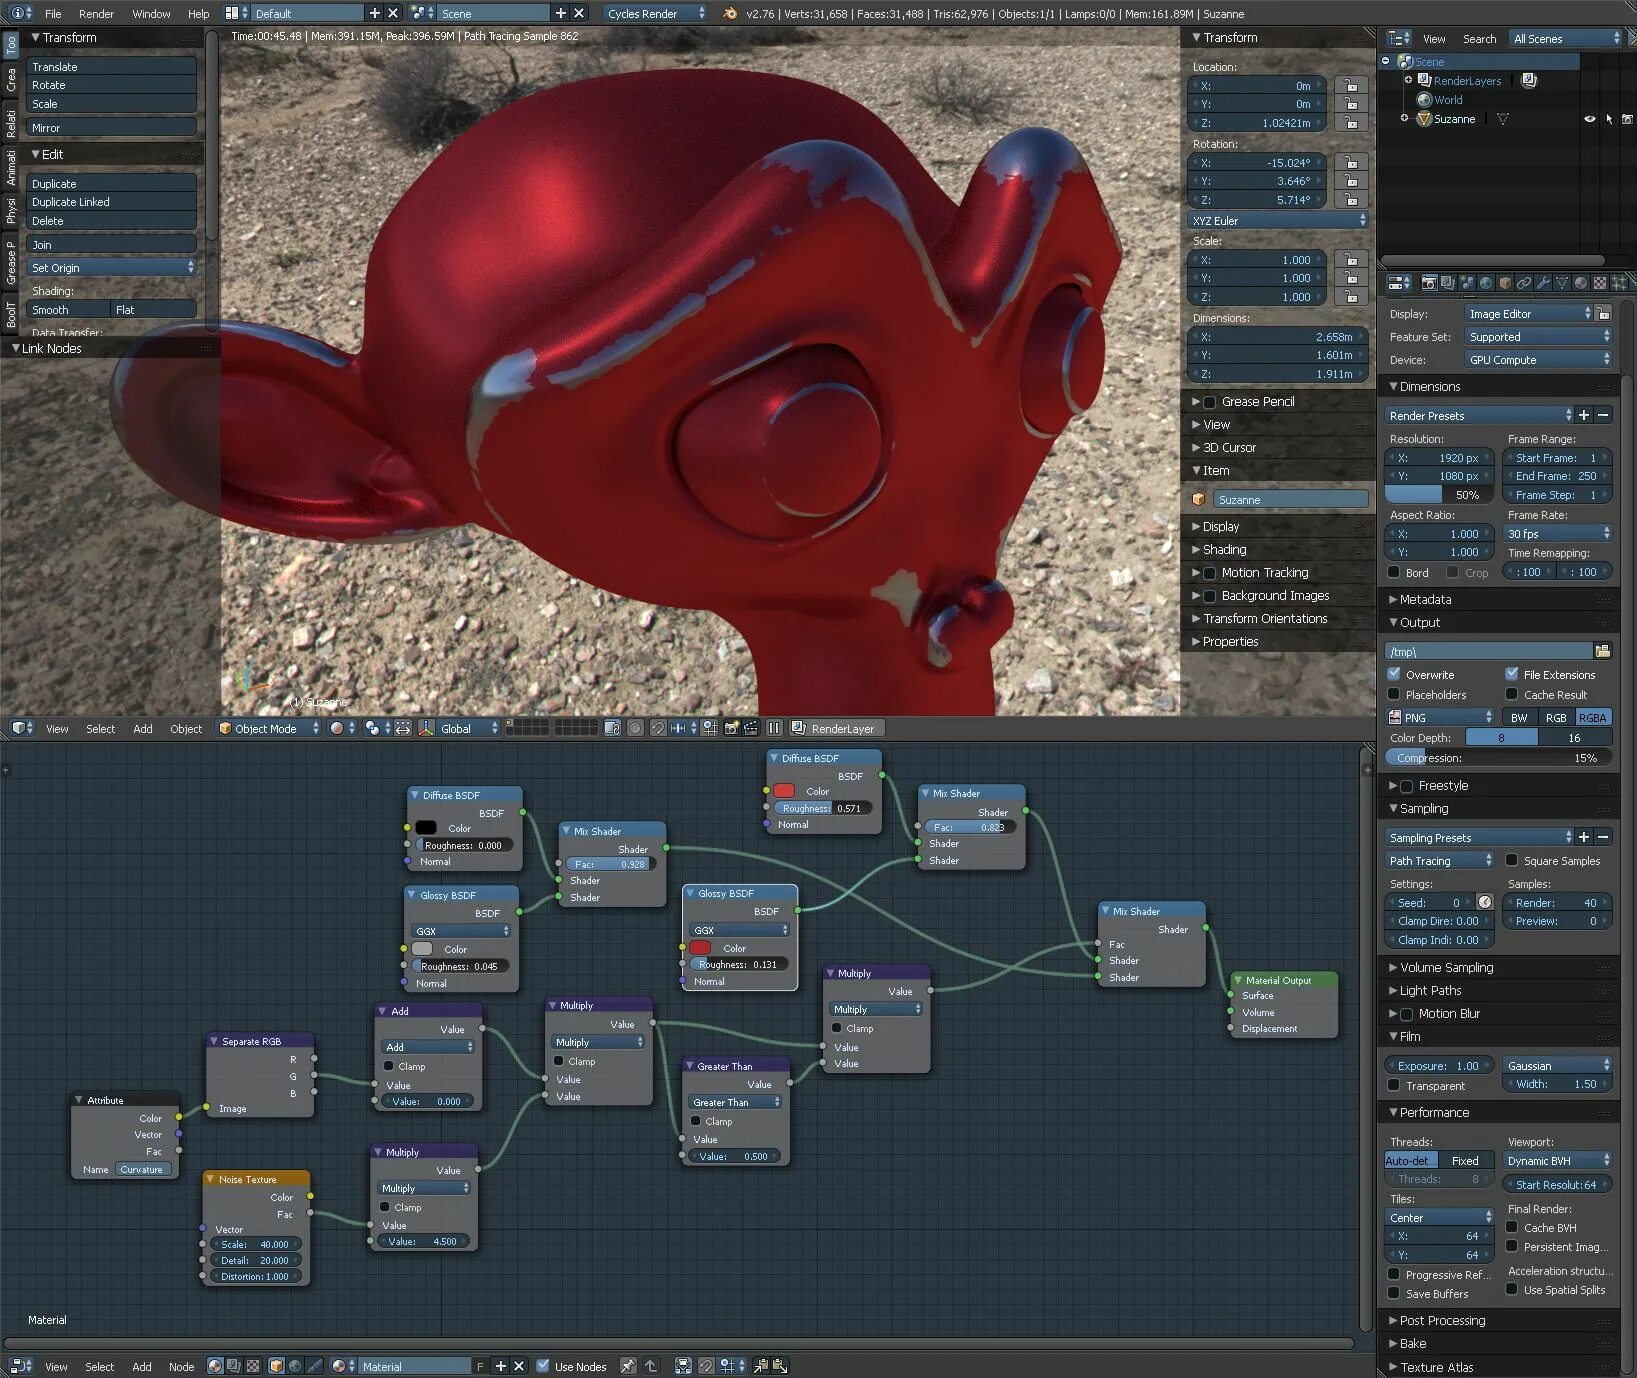Image resolution: width=1637 pixels, height=1378 pixels.
Task: Click the object name field showing Suzanne
Action: pyautogui.click(x=1291, y=500)
